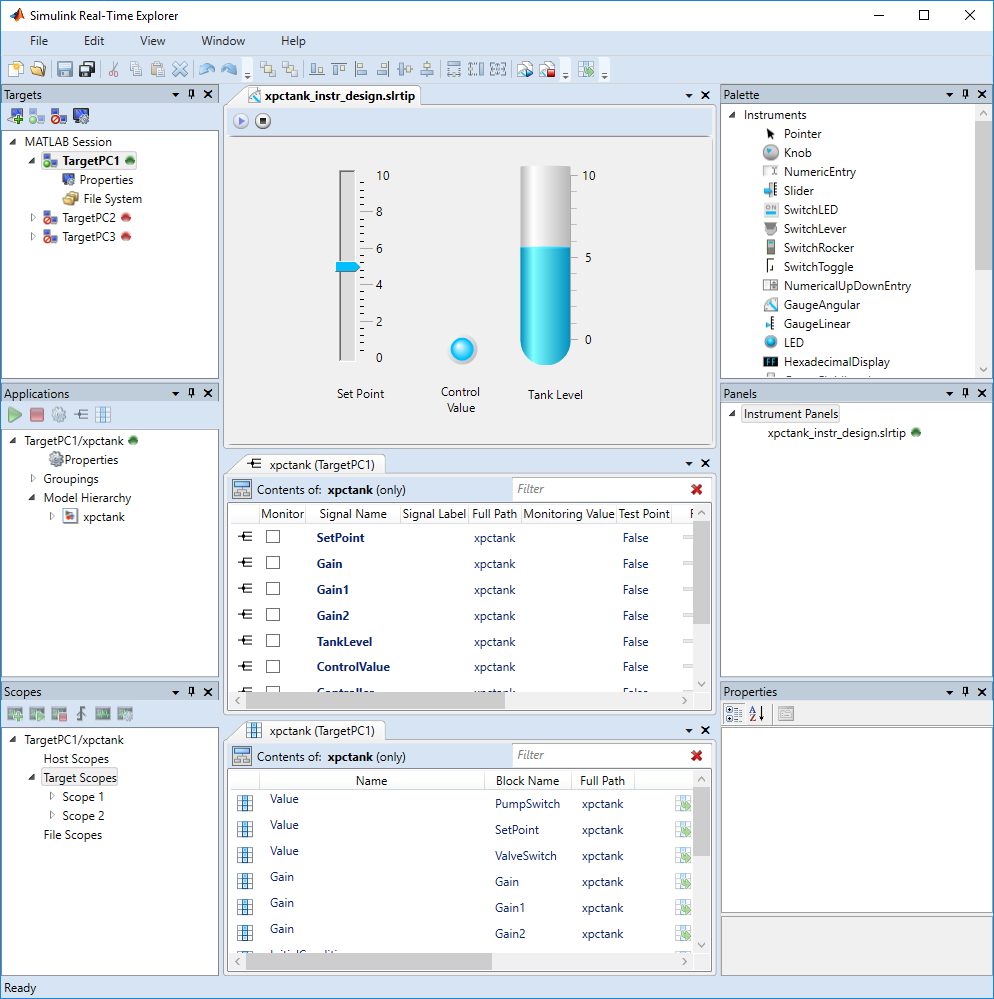Check Monitor box for Gain1 signal
This screenshot has height=999, width=994.
pos(273,589)
